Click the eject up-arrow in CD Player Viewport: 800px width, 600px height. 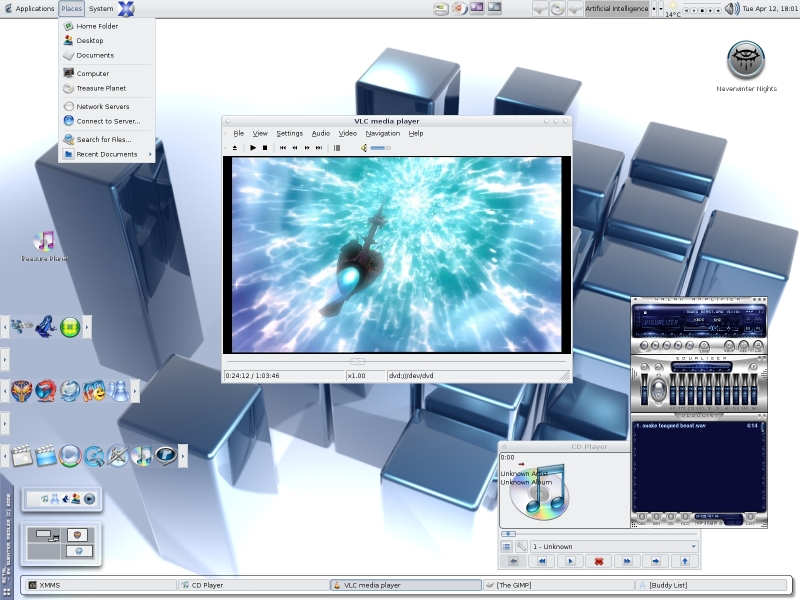(x=685, y=561)
